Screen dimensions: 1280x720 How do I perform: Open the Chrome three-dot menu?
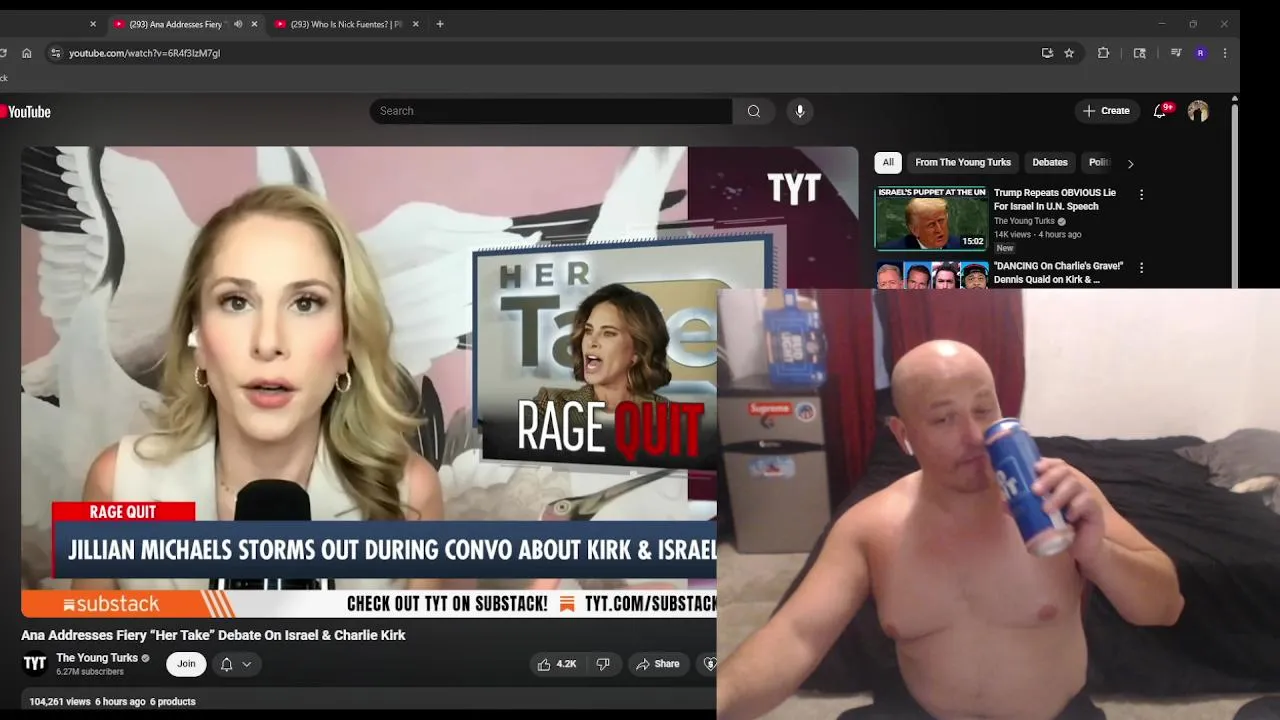click(x=1225, y=53)
